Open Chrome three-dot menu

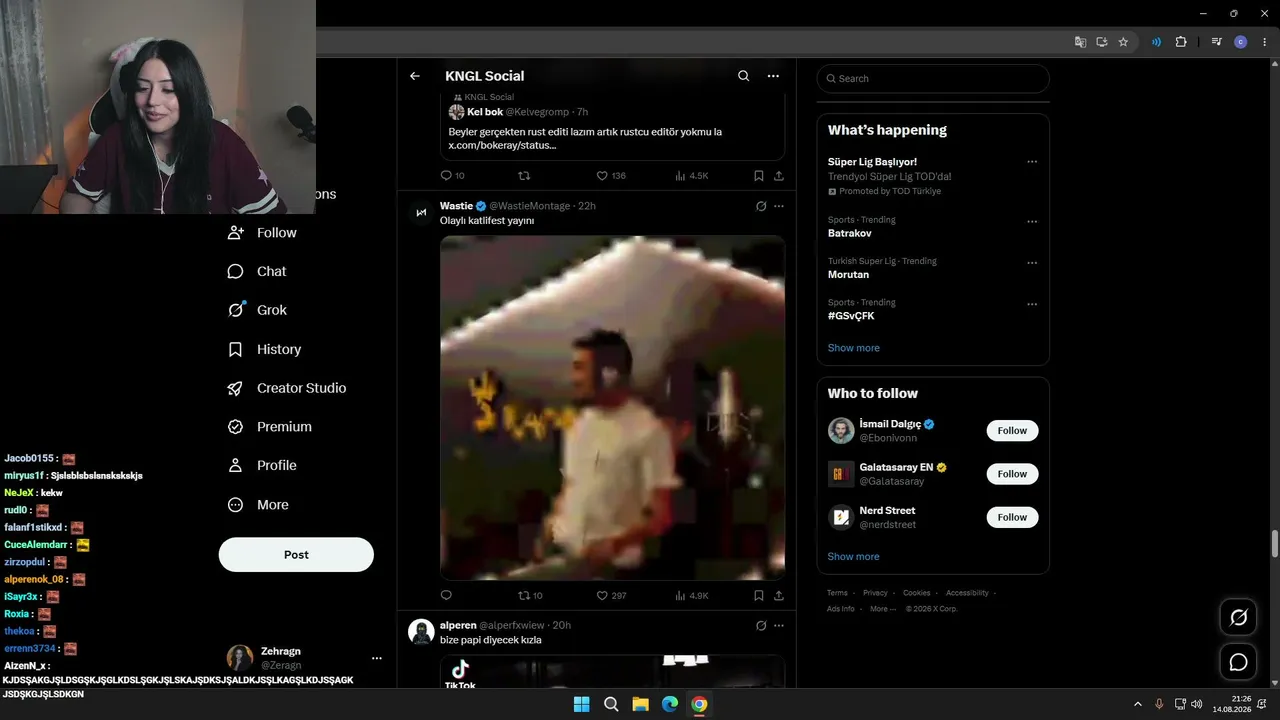pyautogui.click(x=1265, y=42)
